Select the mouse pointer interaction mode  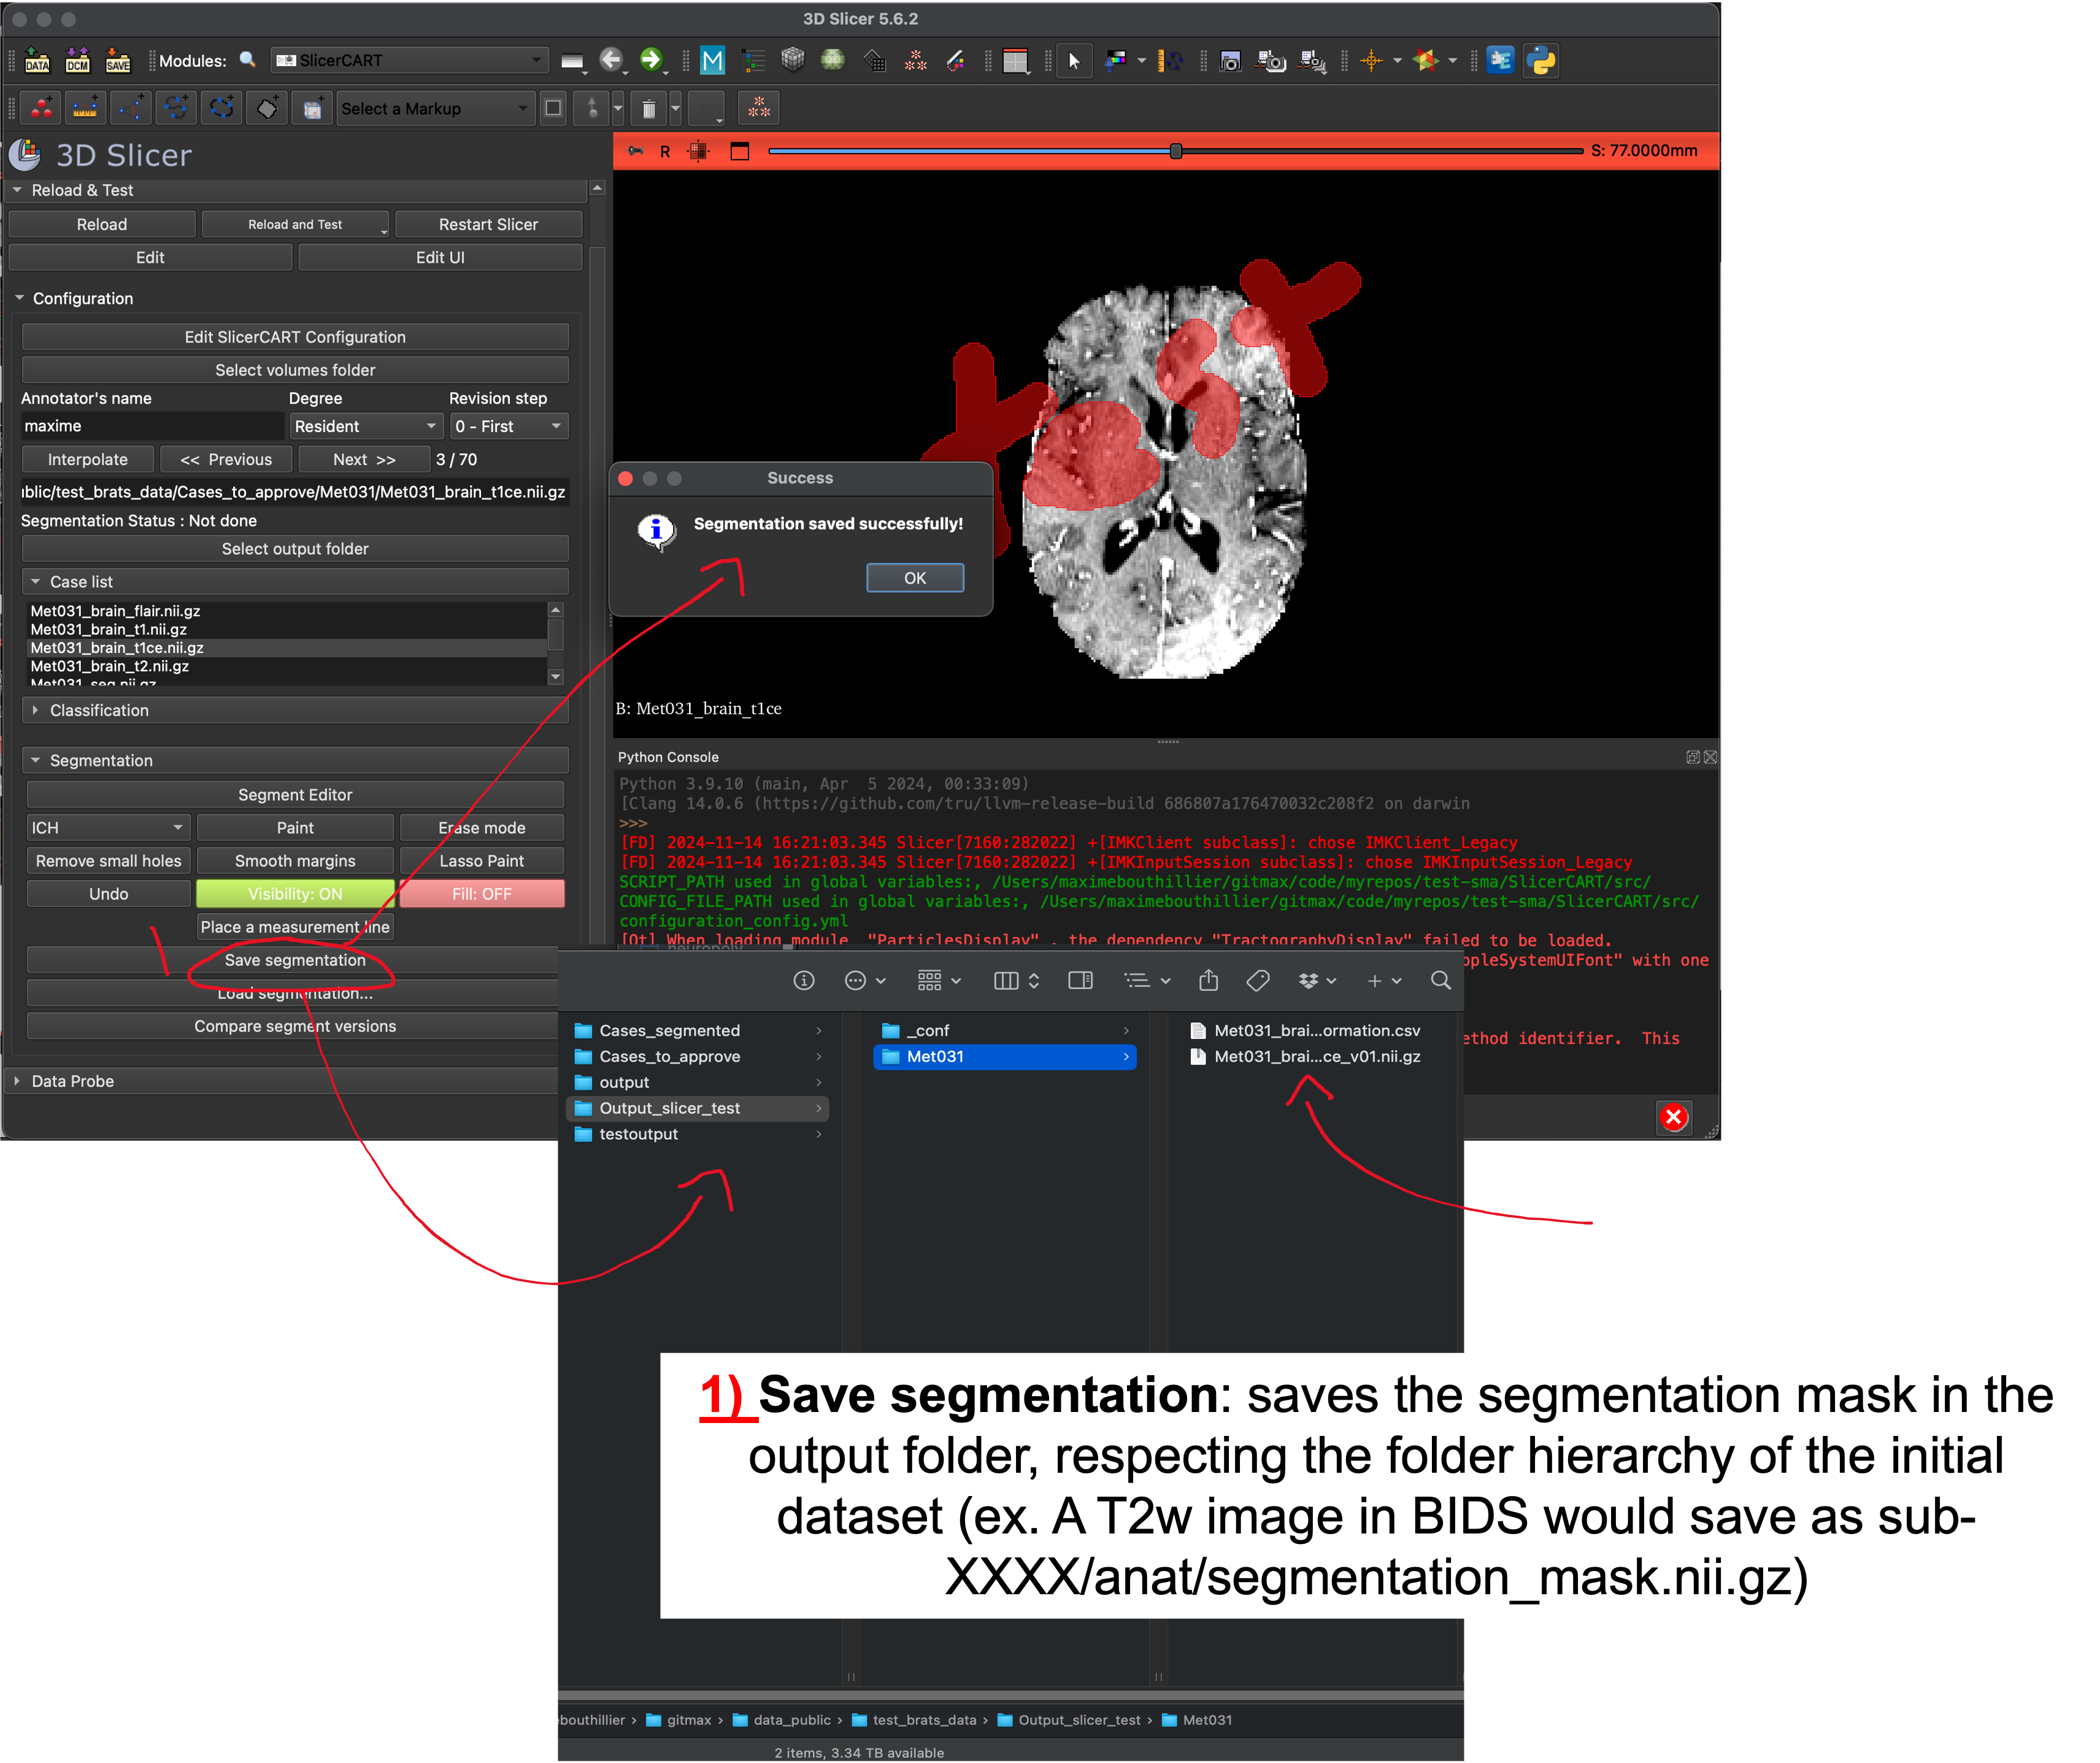(1074, 61)
